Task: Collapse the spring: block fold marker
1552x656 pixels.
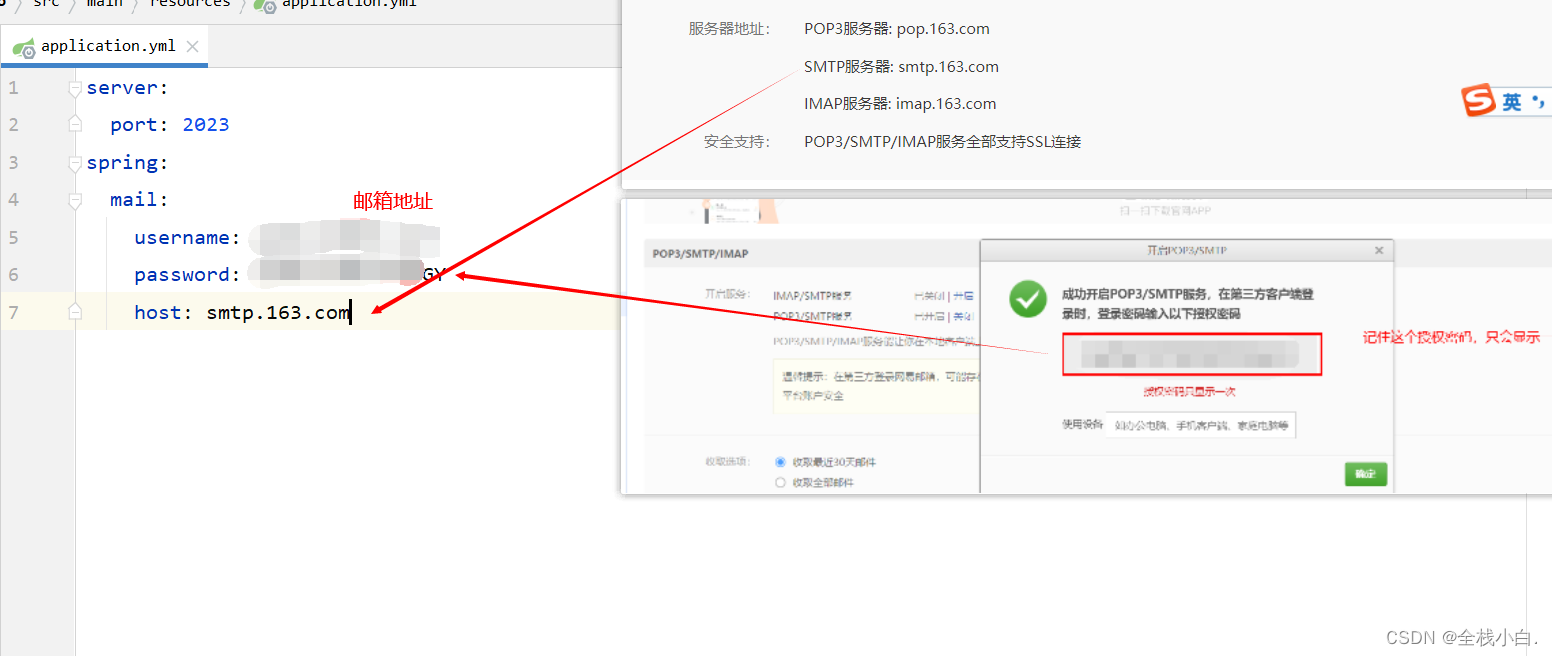Action: (75, 163)
